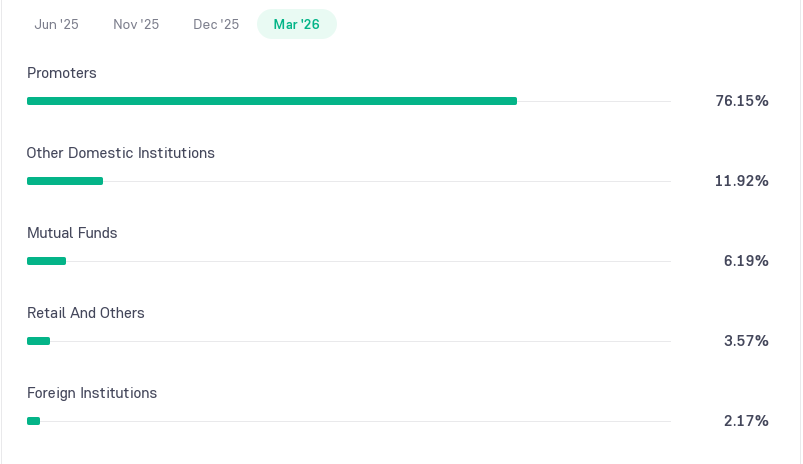Click the active Mar '26 tab
803x464 pixels.
coord(297,24)
